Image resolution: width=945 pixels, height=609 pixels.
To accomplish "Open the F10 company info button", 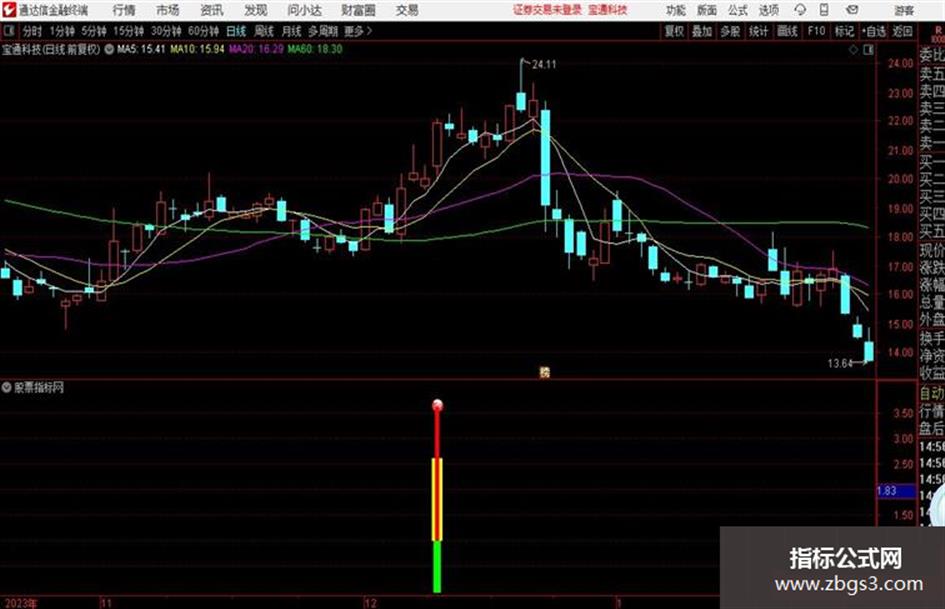I will click(816, 31).
